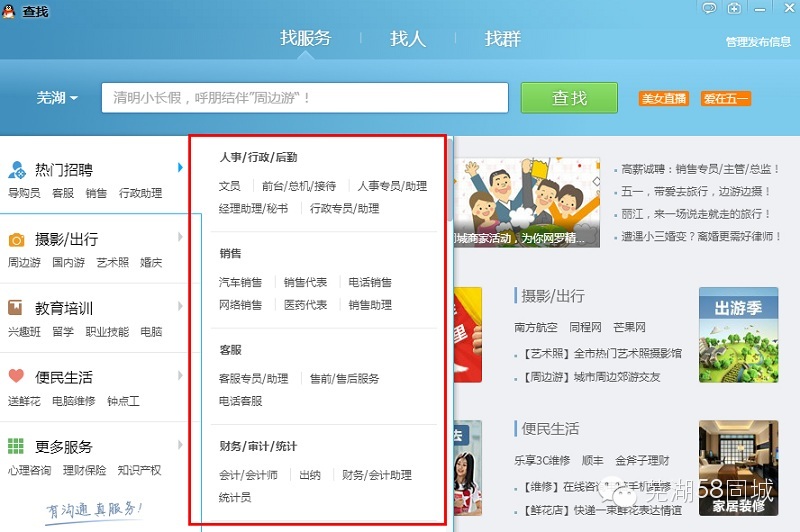The height and width of the screenshot is (532, 800).
Task: Expand the 摄影/出行 category arrow
Action: tap(180, 237)
